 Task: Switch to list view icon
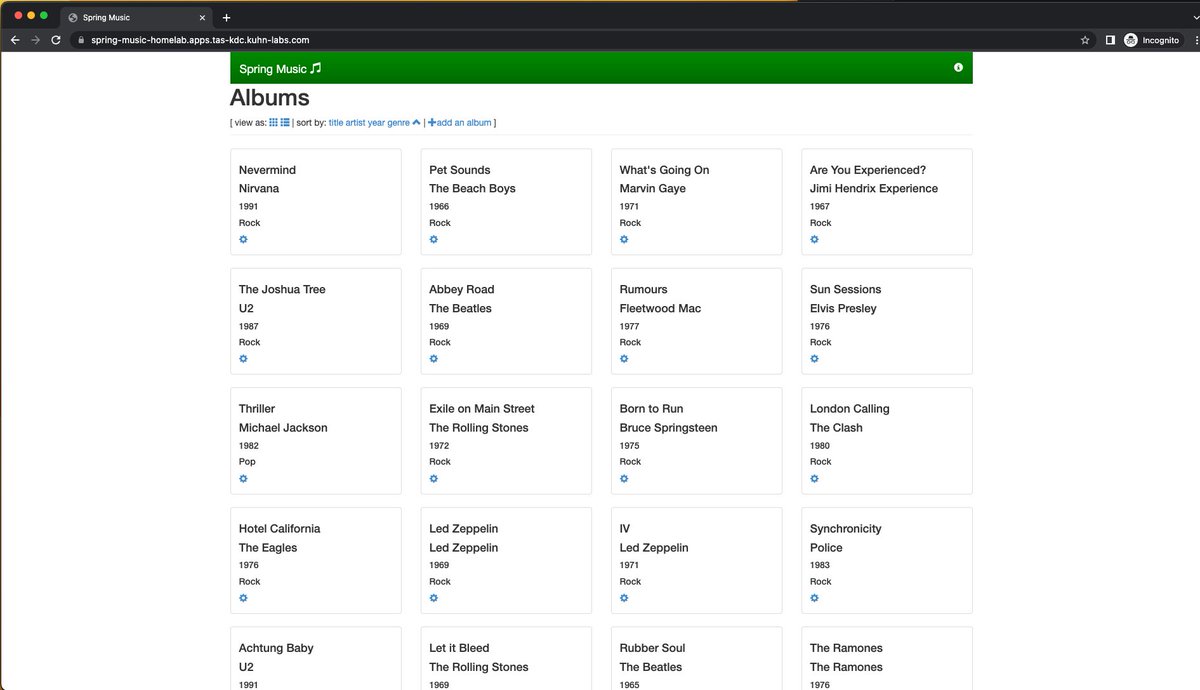(x=285, y=122)
